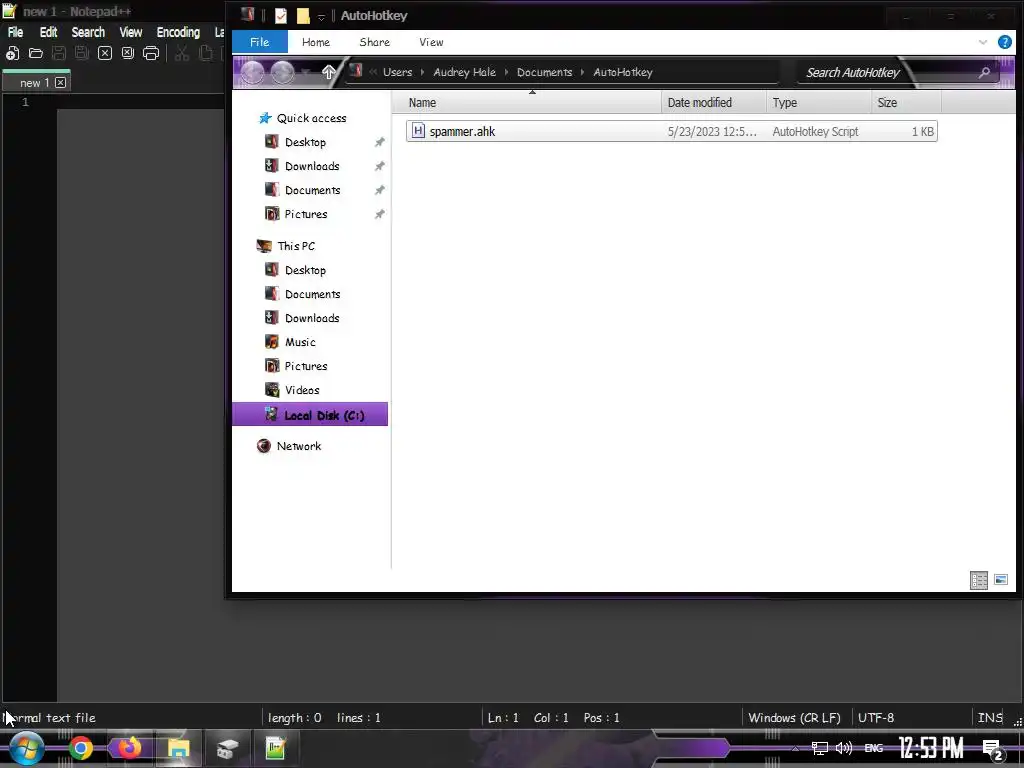Select Local Disk (C:) in navigation pane
The width and height of the screenshot is (1024, 768).
coord(310,415)
